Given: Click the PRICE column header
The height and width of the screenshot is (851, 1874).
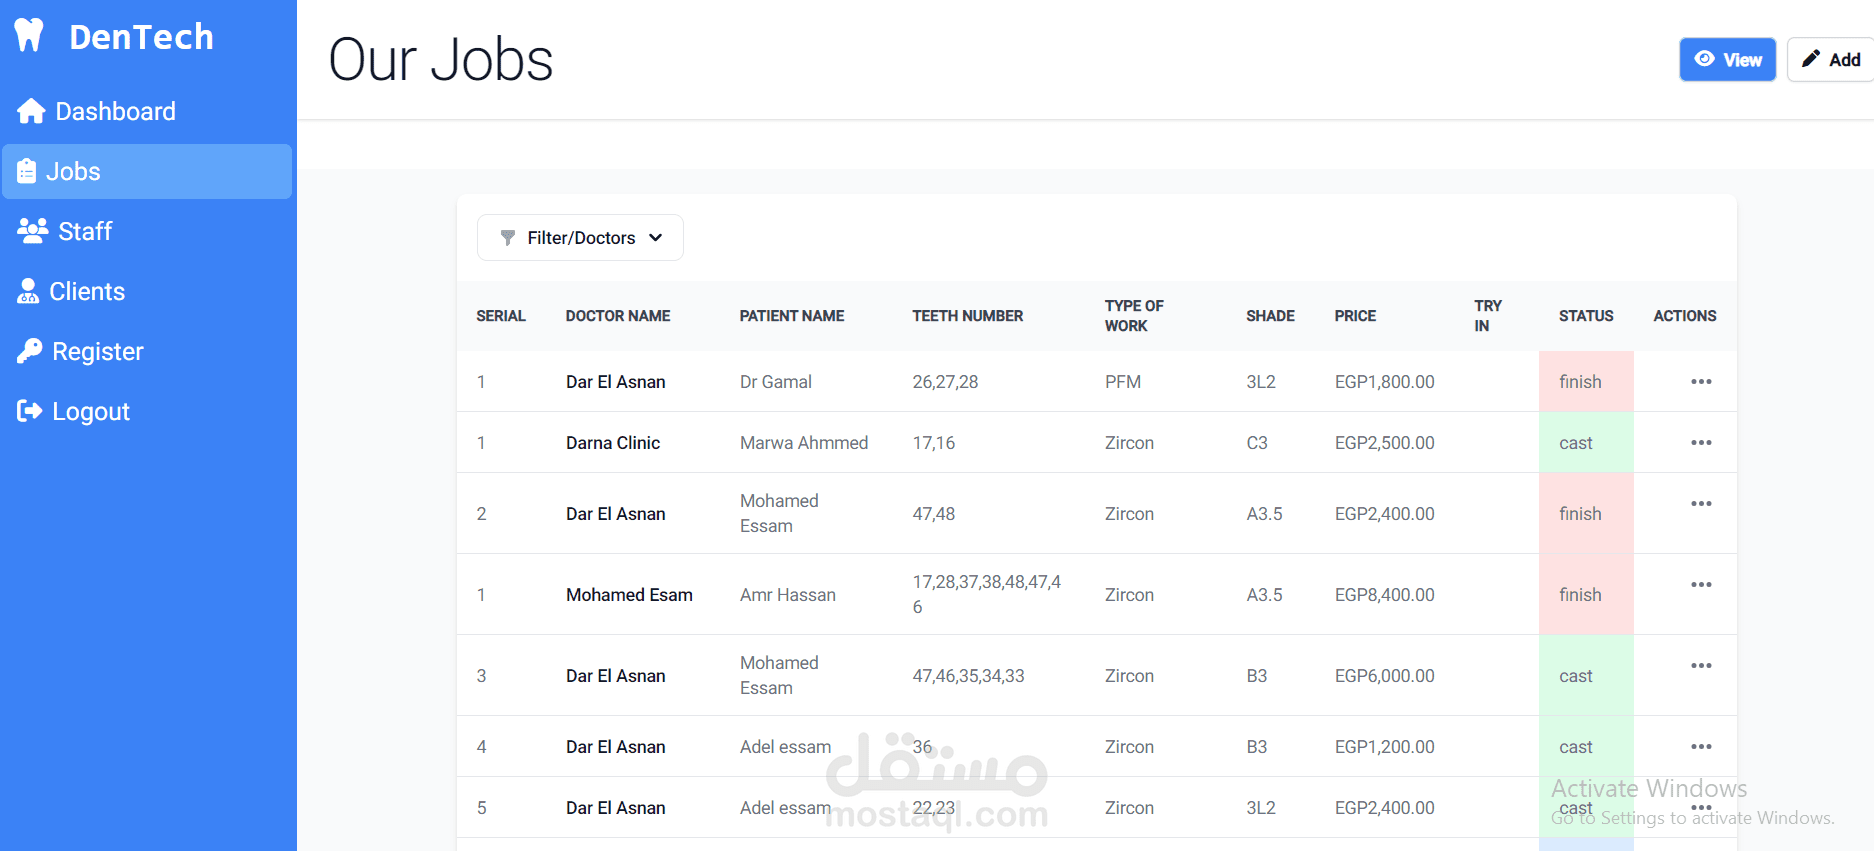Looking at the screenshot, I should (x=1355, y=316).
